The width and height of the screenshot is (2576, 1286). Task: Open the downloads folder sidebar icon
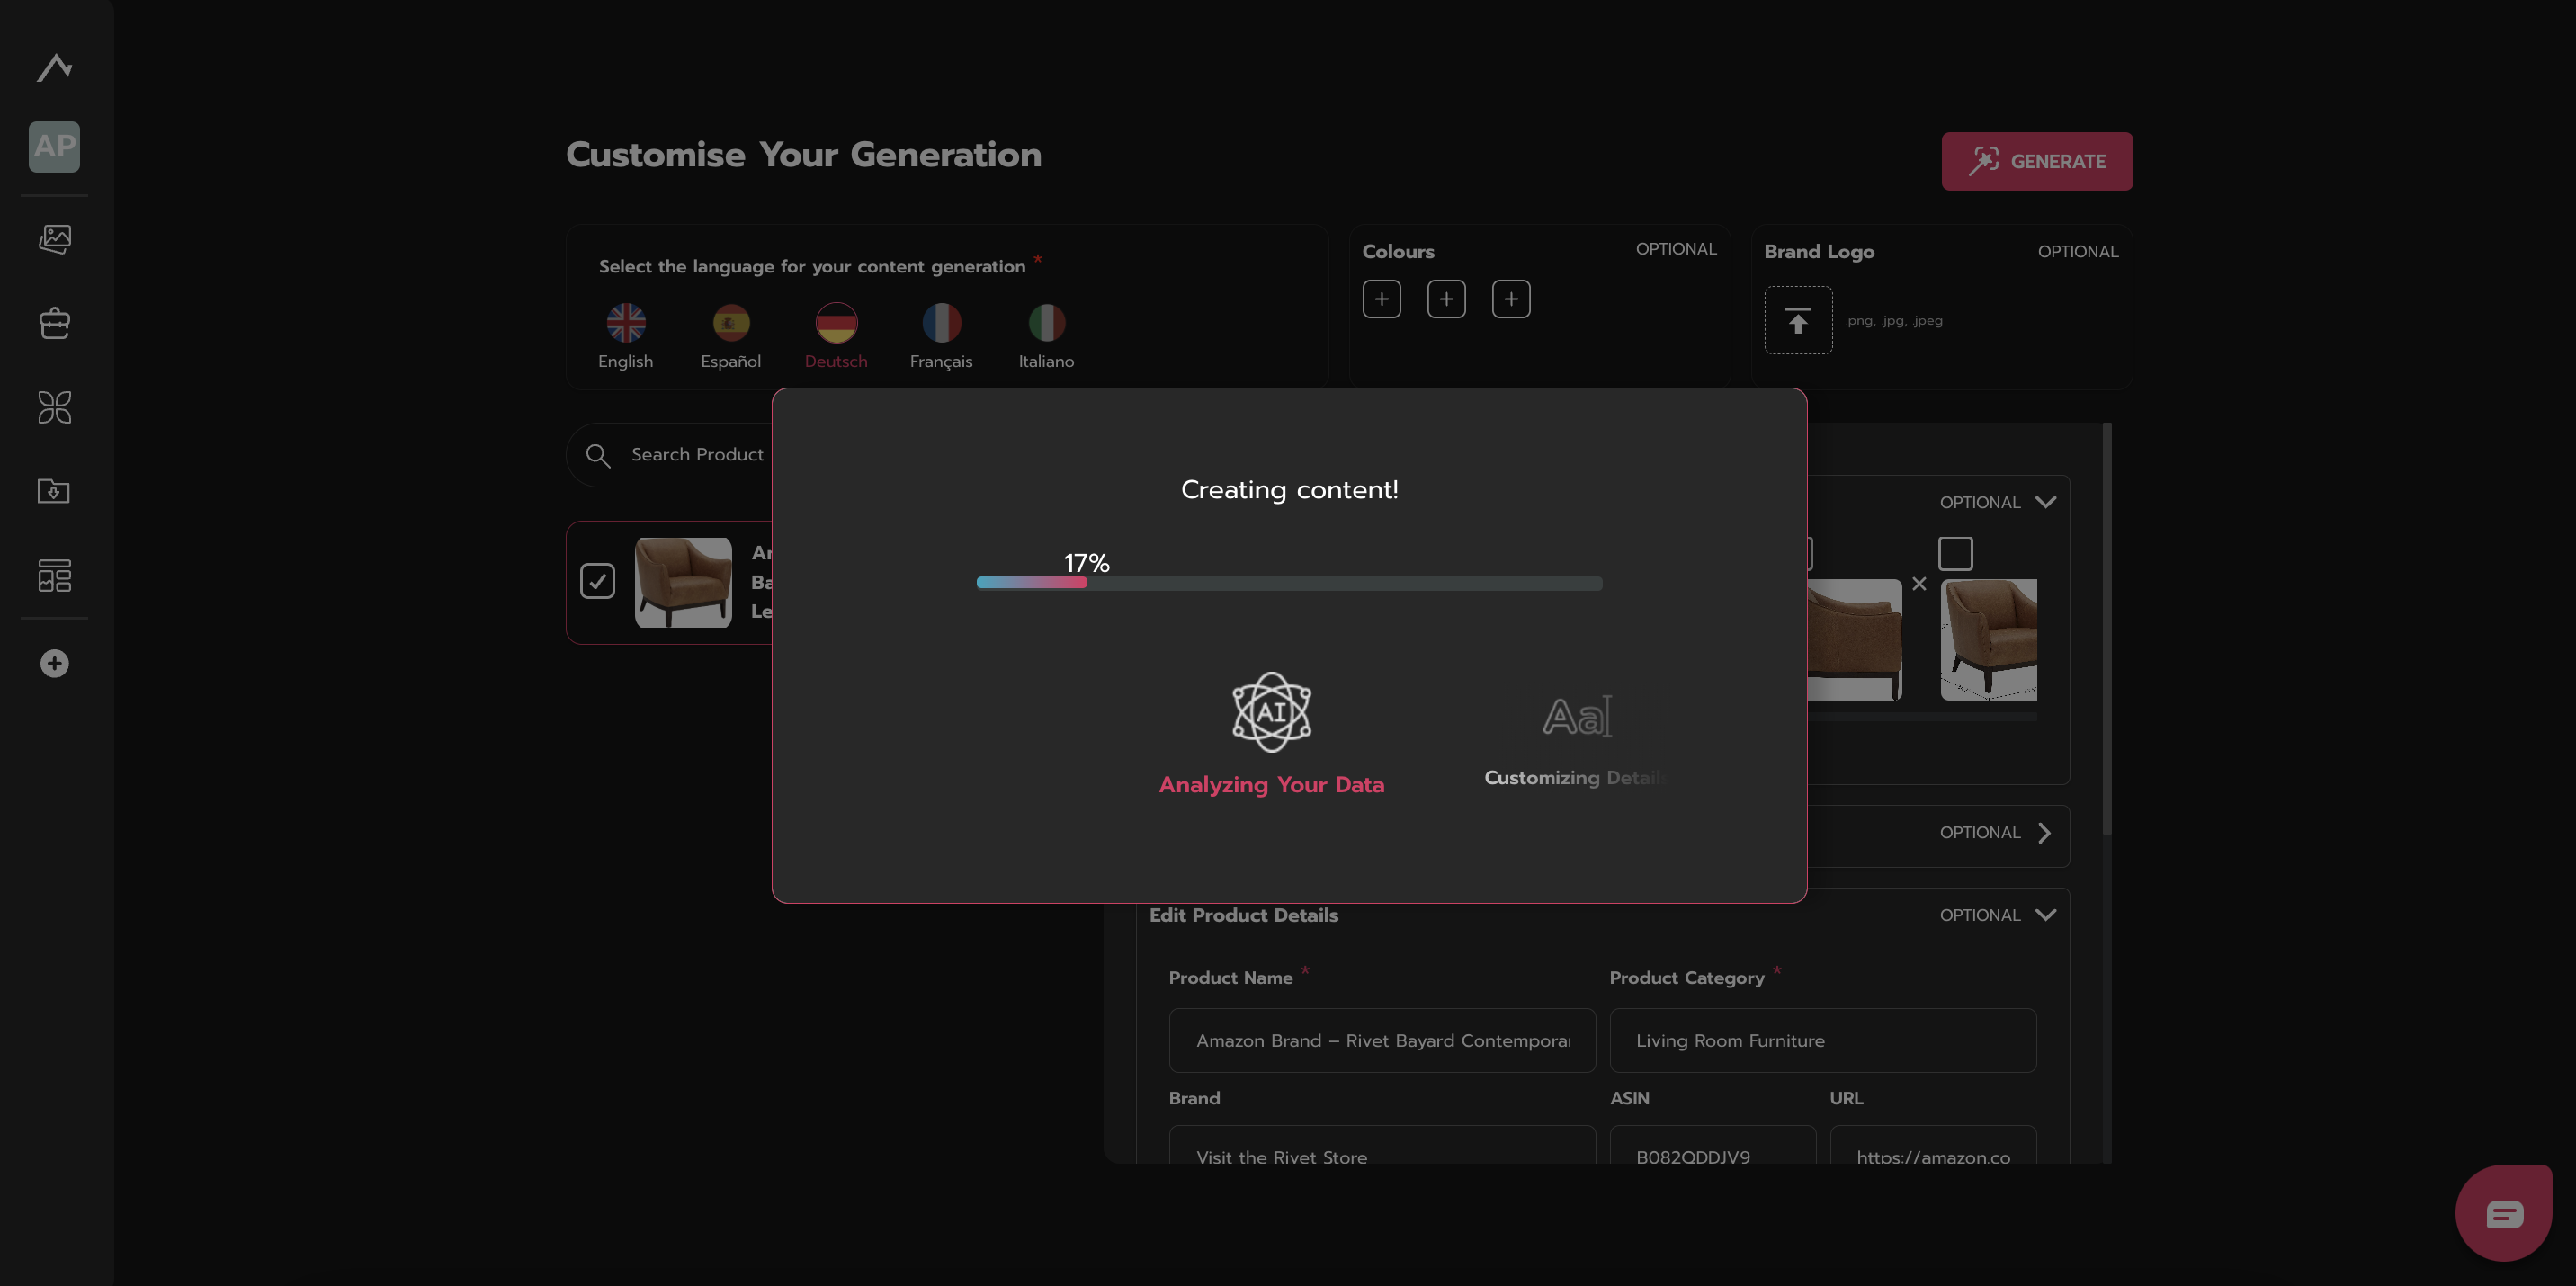pyautogui.click(x=54, y=491)
